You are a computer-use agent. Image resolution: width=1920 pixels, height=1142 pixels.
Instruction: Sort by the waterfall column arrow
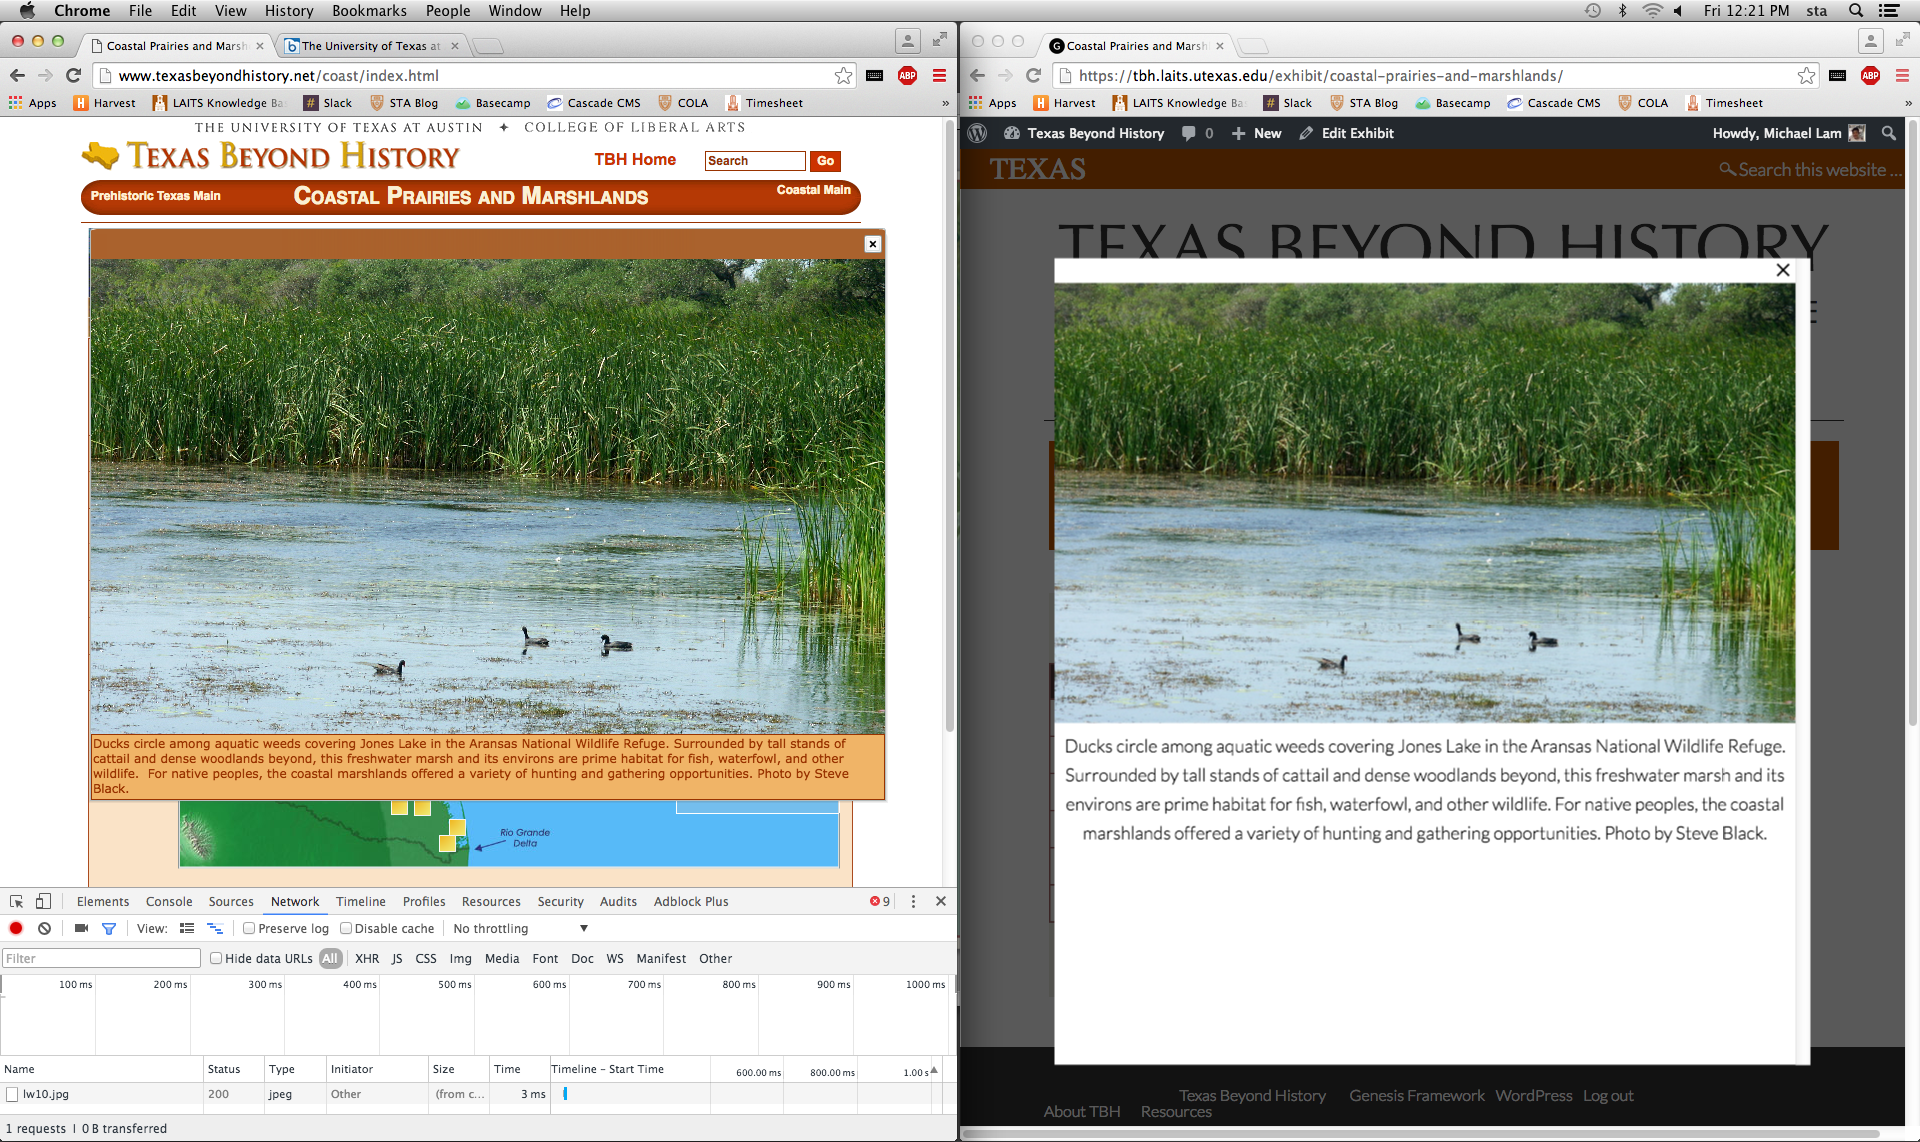tap(934, 1070)
